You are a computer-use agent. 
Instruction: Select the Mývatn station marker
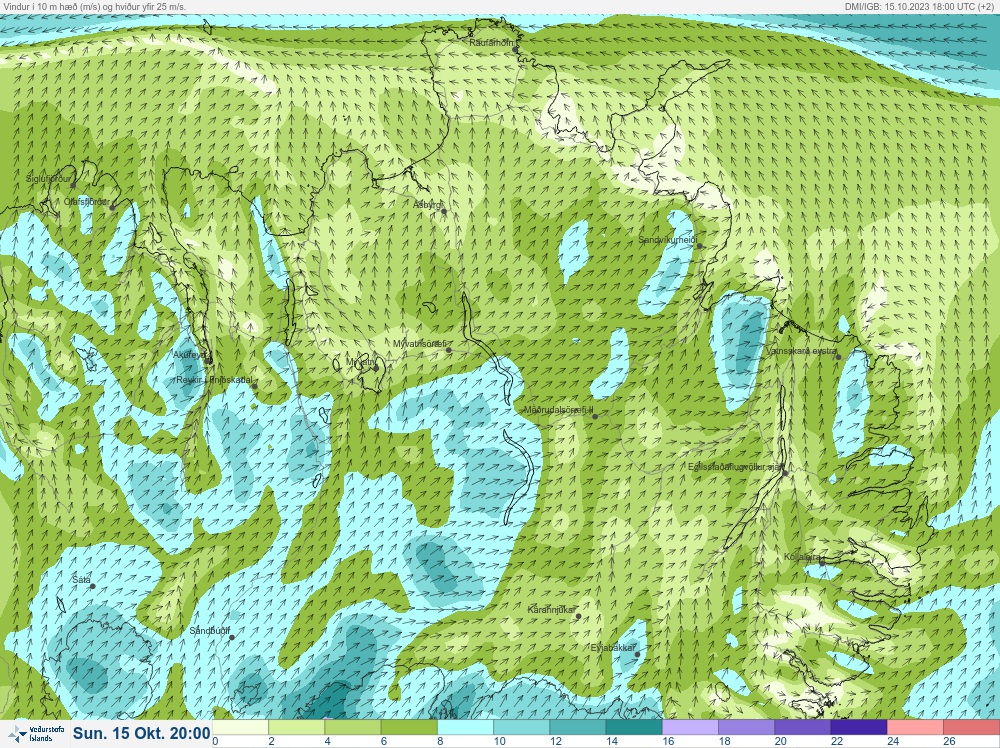coord(376,368)
